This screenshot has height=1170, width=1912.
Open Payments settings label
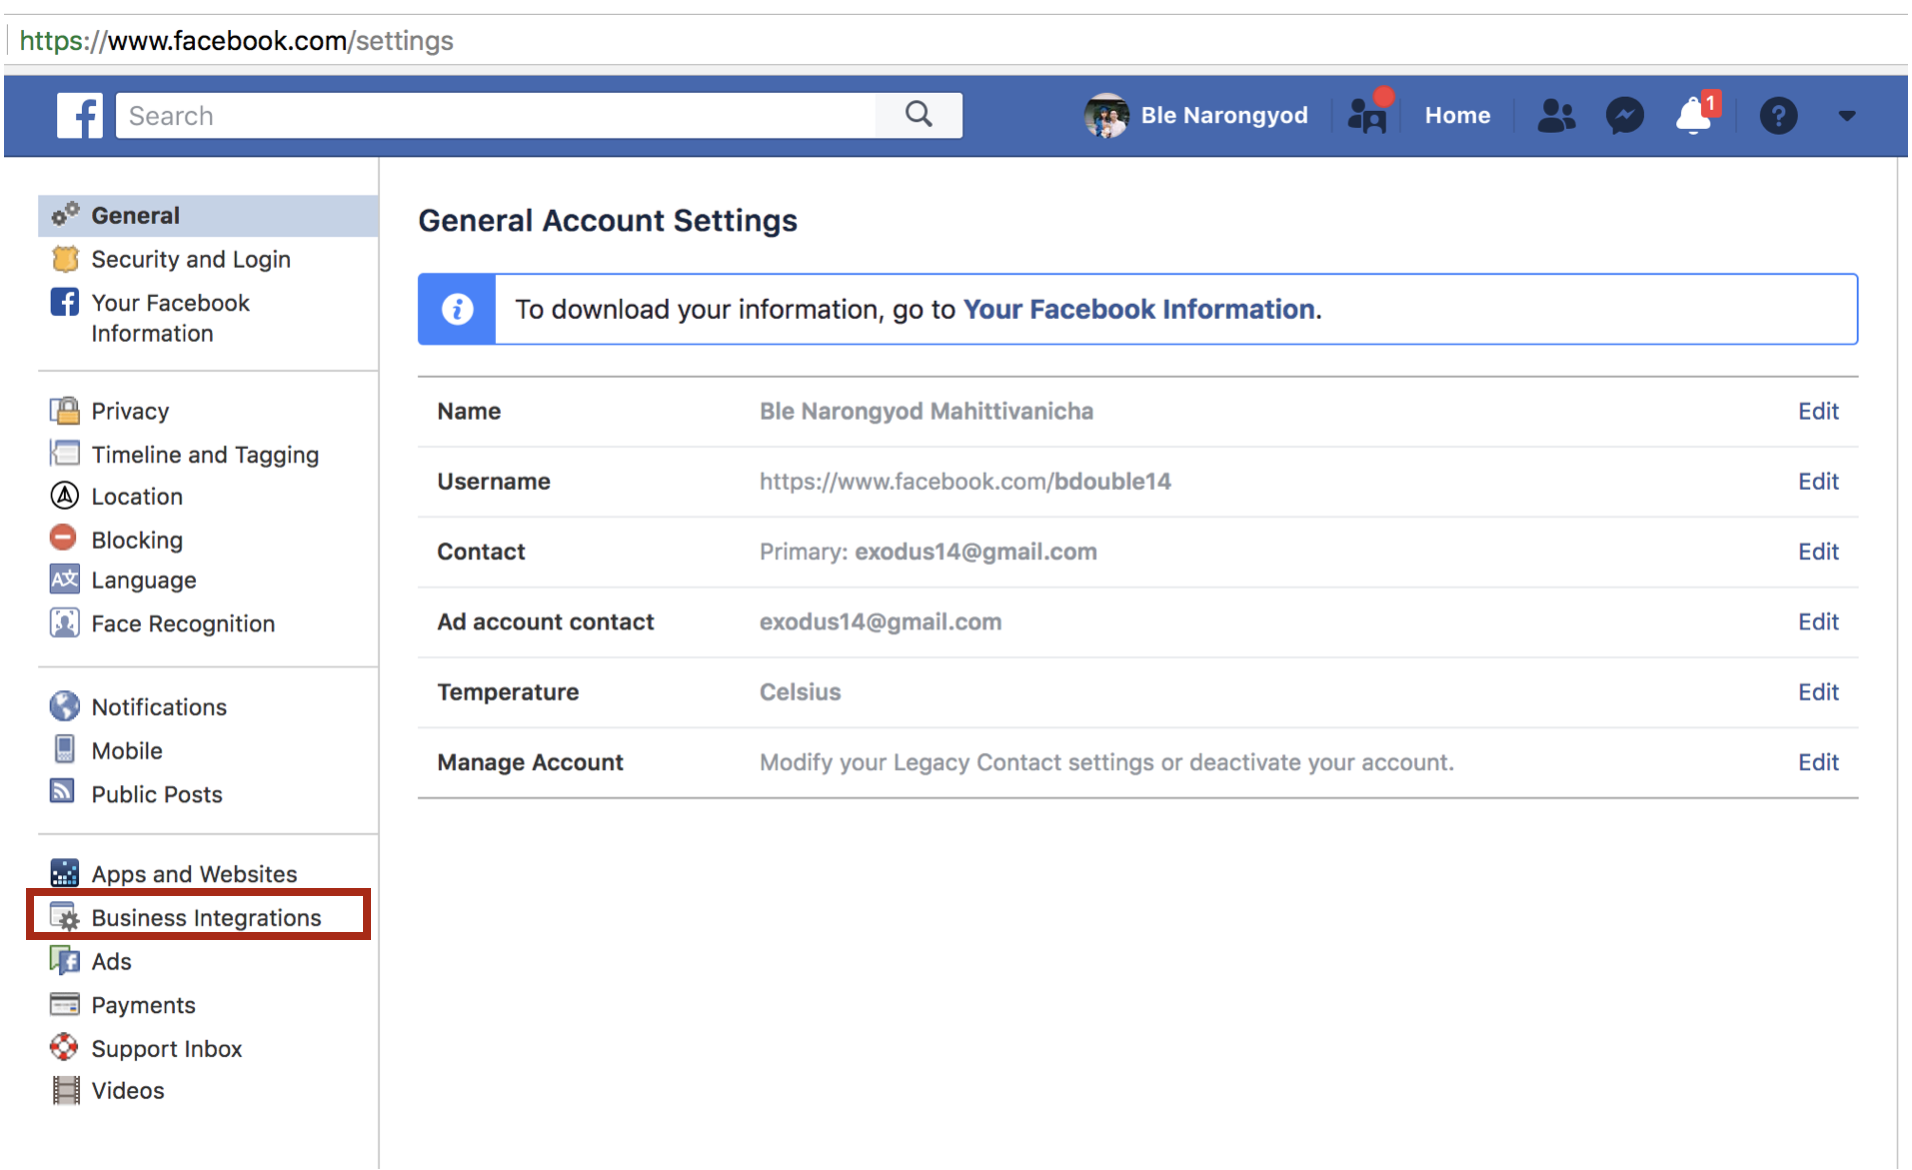(x=143, y=1005)
